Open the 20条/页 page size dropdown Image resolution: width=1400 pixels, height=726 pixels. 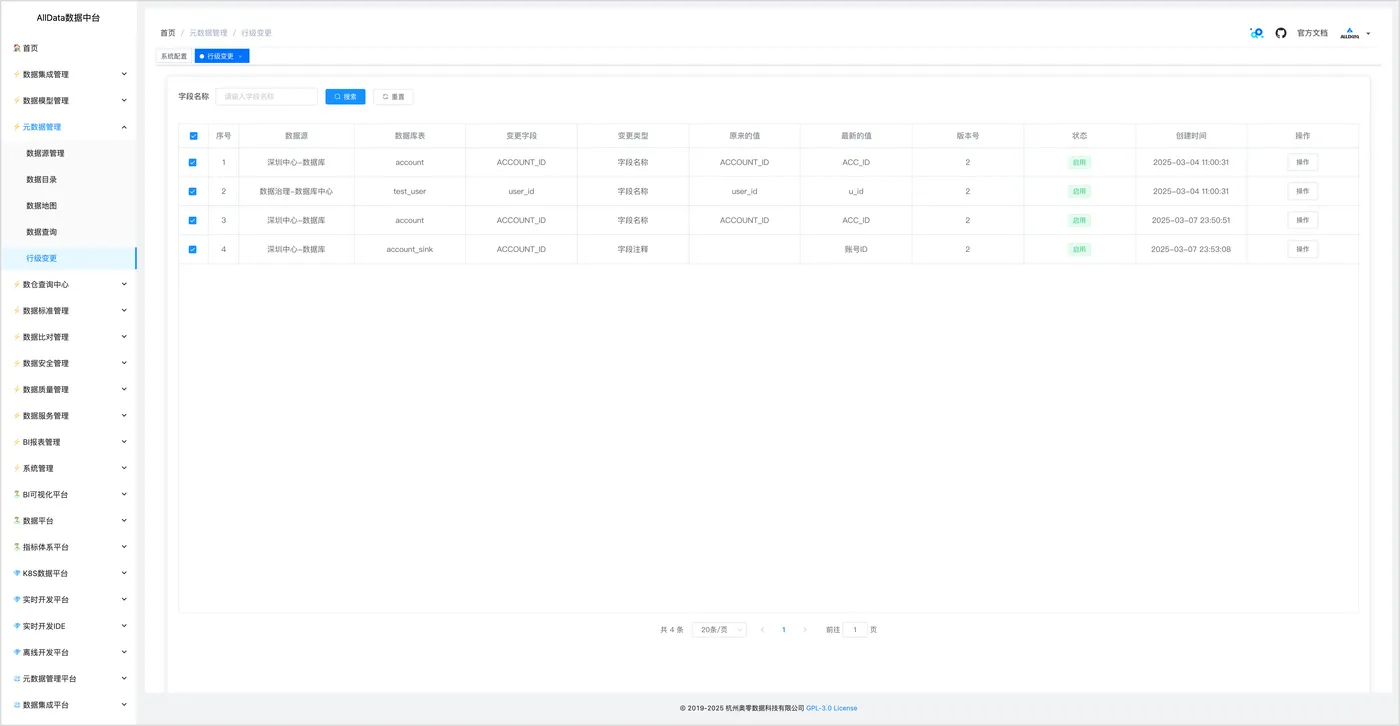point(719,630)
